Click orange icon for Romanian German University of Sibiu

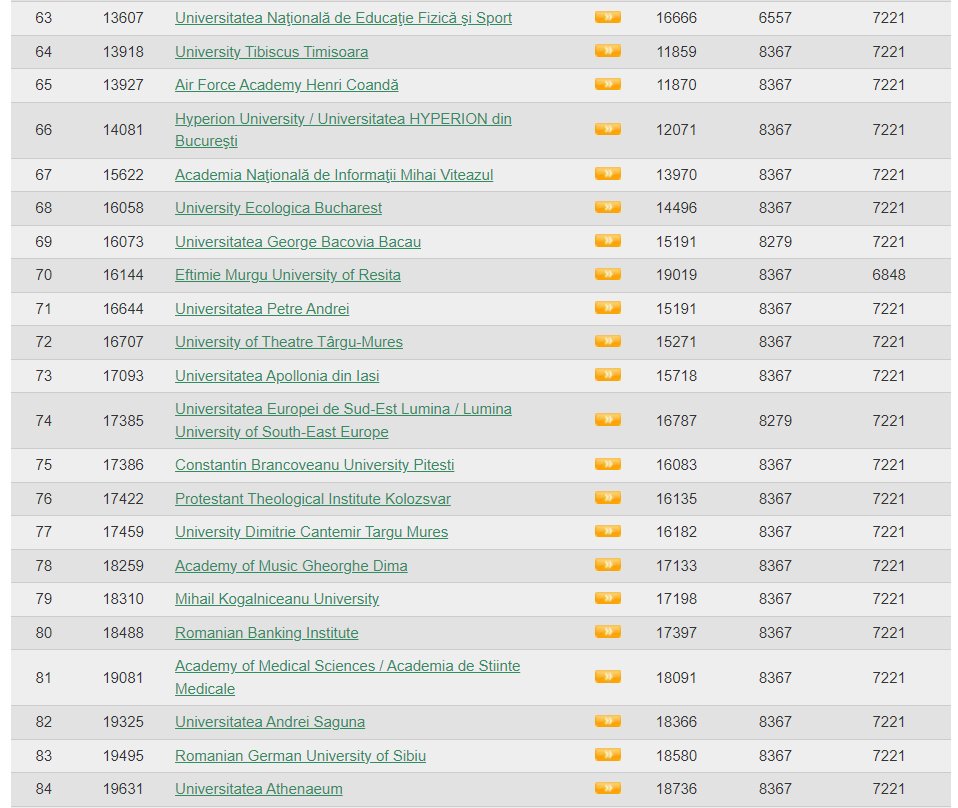(607, 755)
